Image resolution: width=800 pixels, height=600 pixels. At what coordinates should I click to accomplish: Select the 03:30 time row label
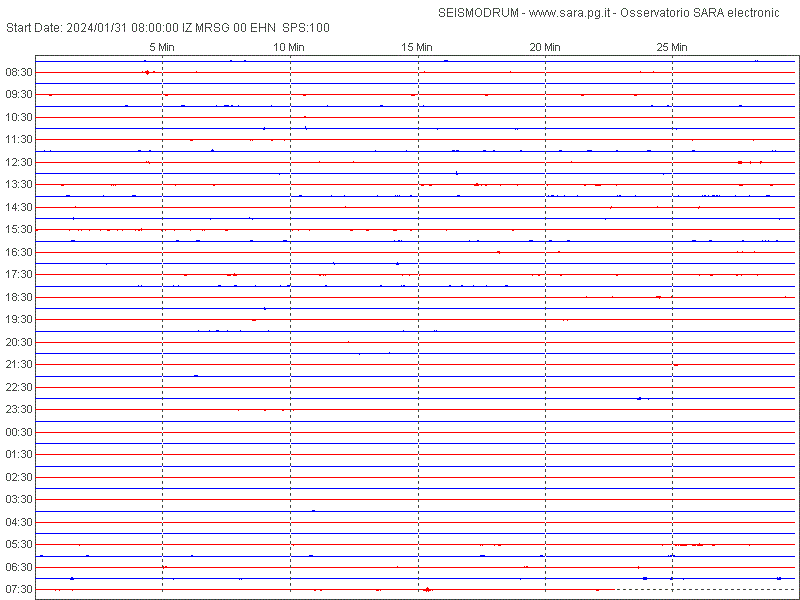click(19, 499)
